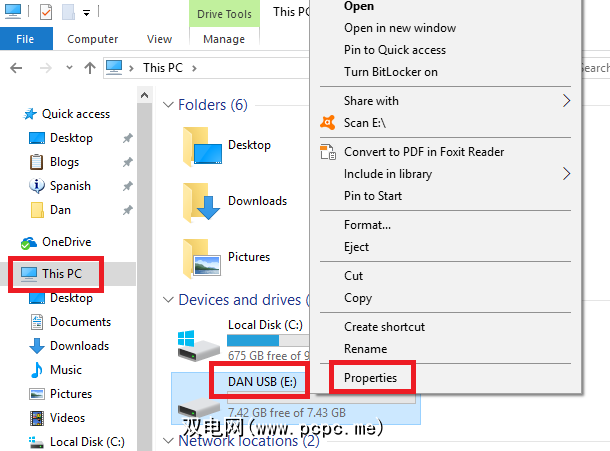Switch to the View ribbon tab
Screen dimensions: 610x451
point(160,39)
